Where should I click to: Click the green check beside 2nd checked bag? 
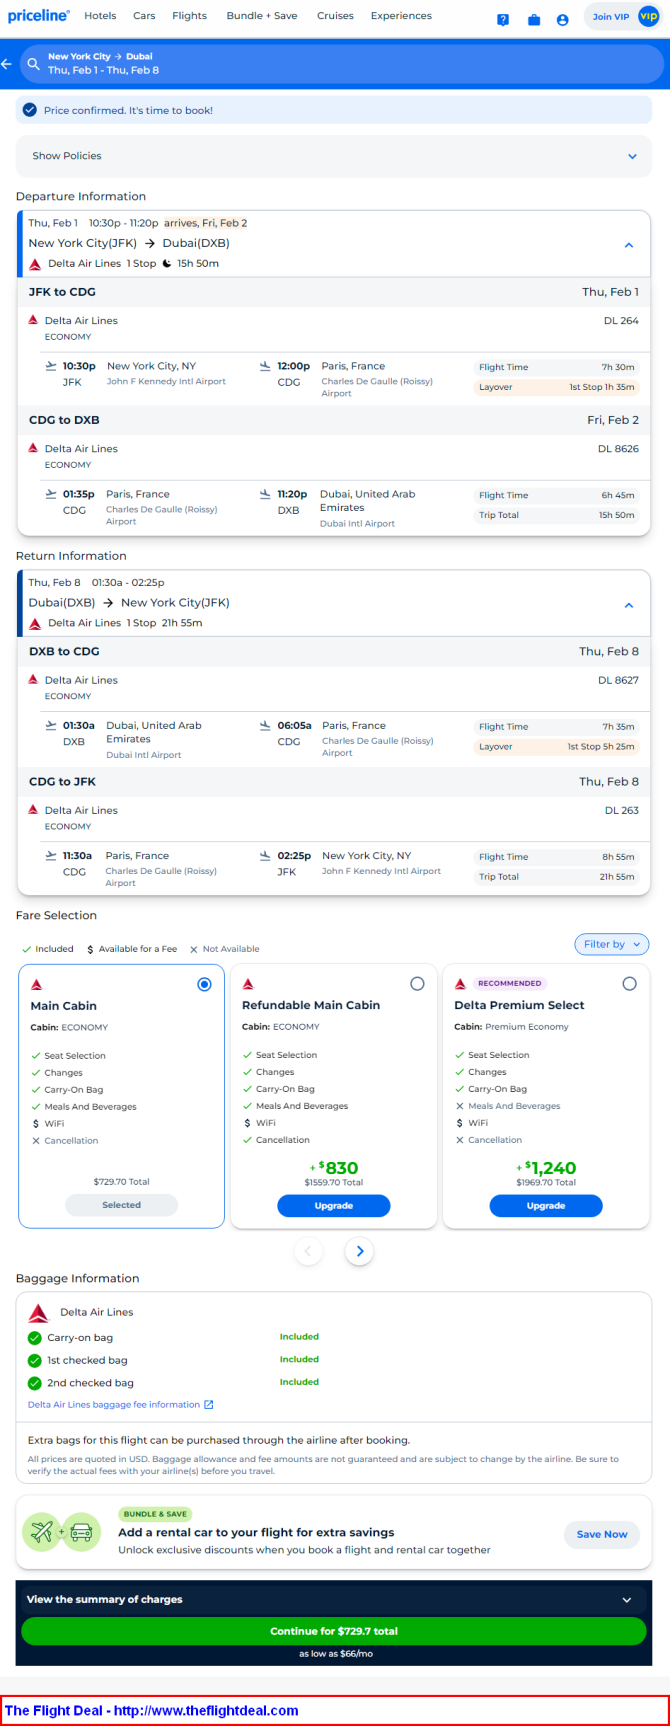35,1384
